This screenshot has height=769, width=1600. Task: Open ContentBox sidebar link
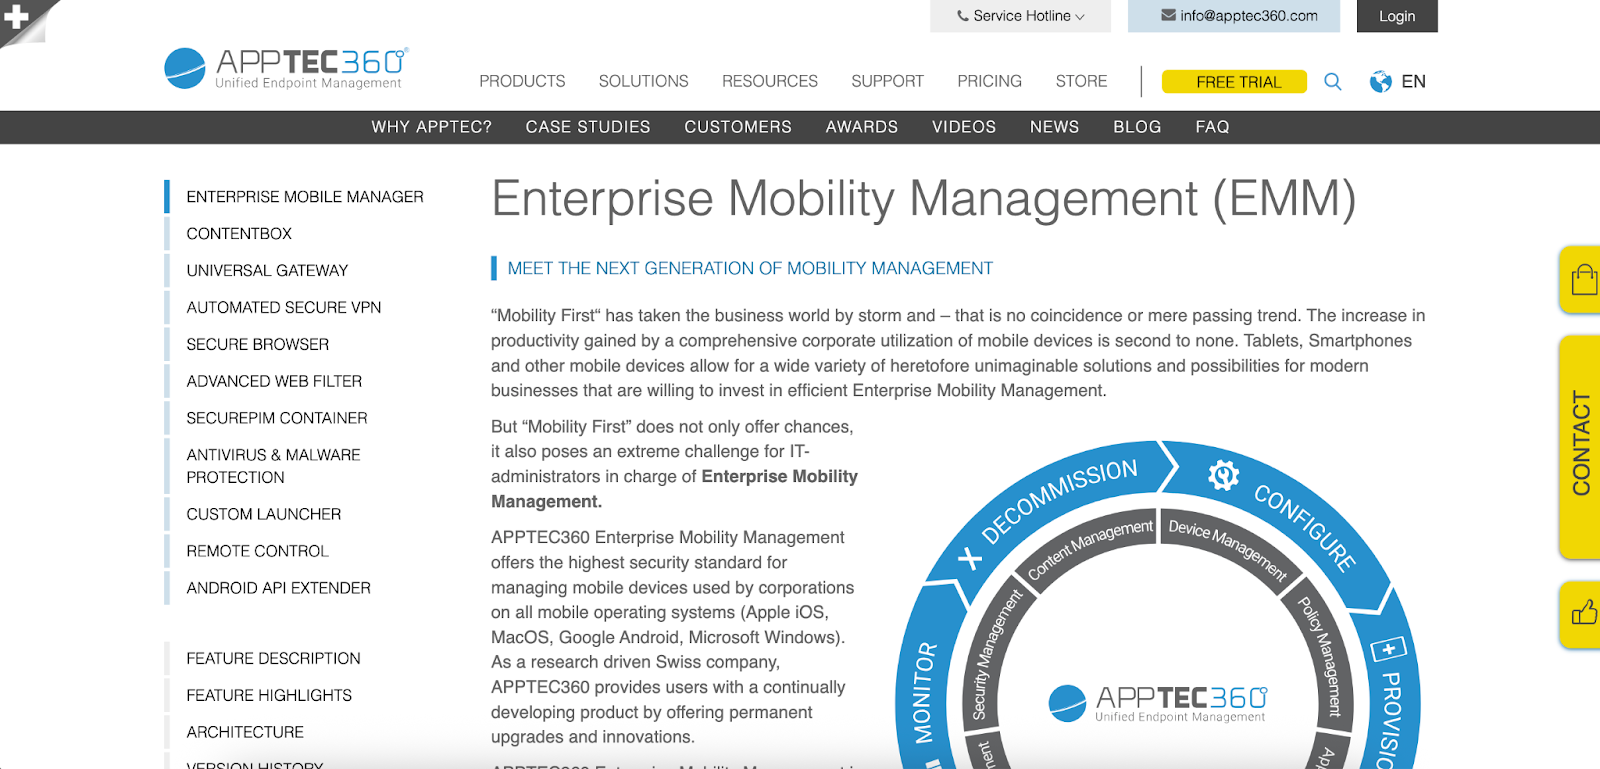[239, 234]
